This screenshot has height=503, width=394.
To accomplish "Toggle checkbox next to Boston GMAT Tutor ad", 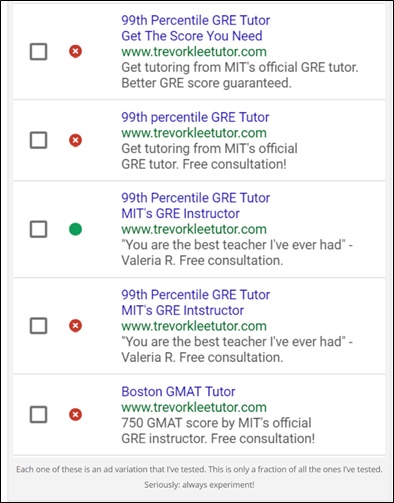I will (x=38, y=414).
